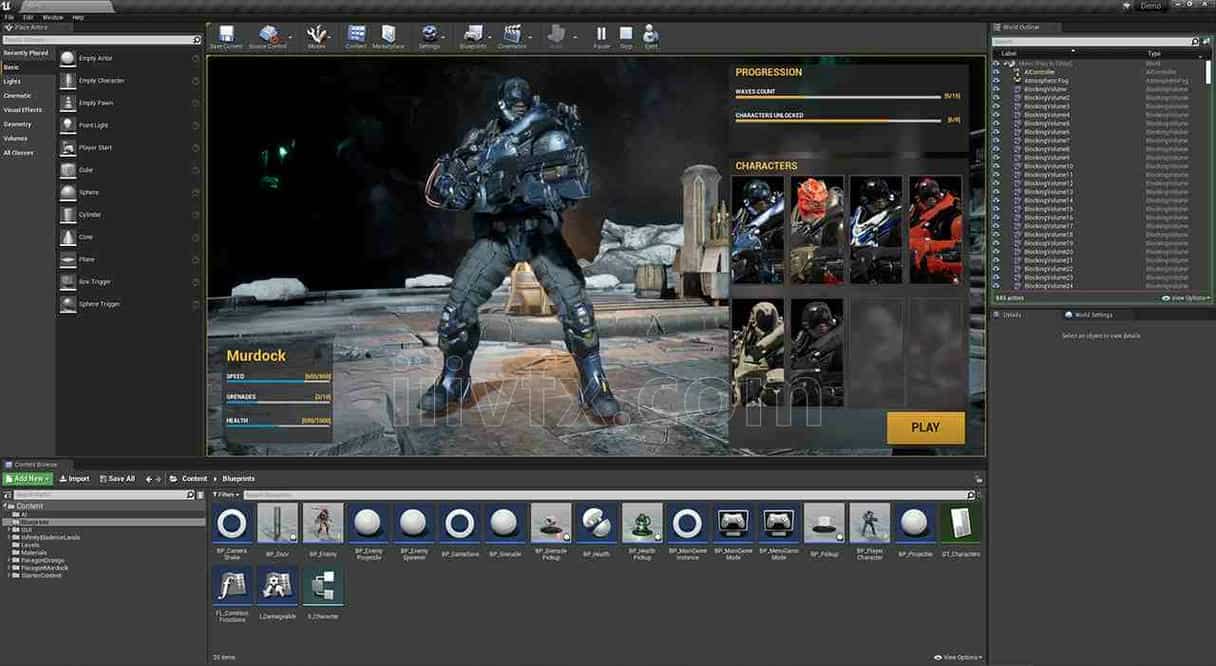
Task: Open View Options in the World Outliner
Action: click(x=1184, y=298)
